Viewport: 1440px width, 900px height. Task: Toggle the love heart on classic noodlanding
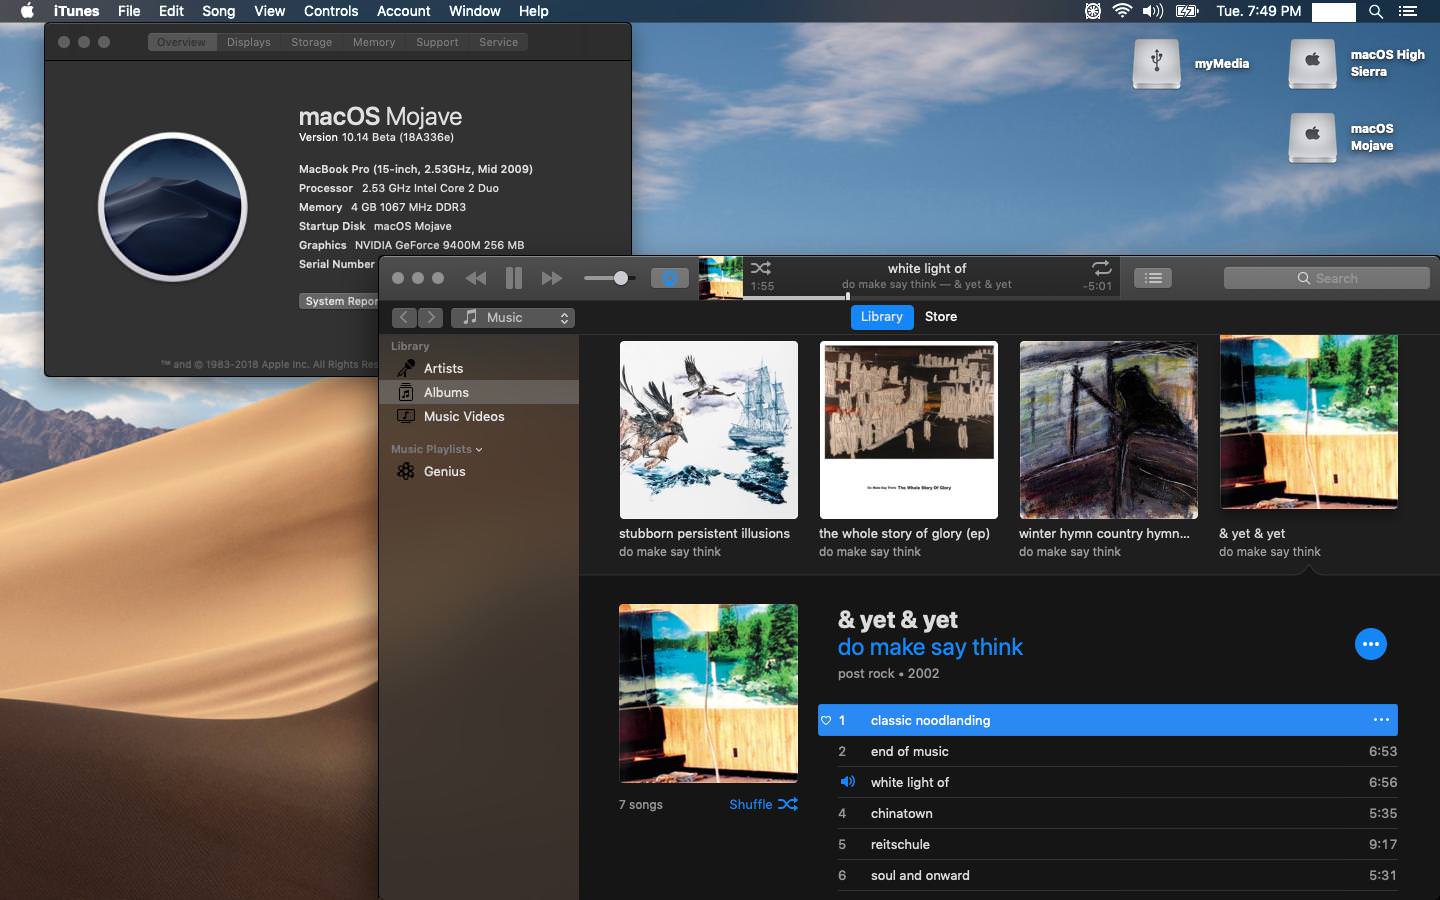(x=826, y=720)
